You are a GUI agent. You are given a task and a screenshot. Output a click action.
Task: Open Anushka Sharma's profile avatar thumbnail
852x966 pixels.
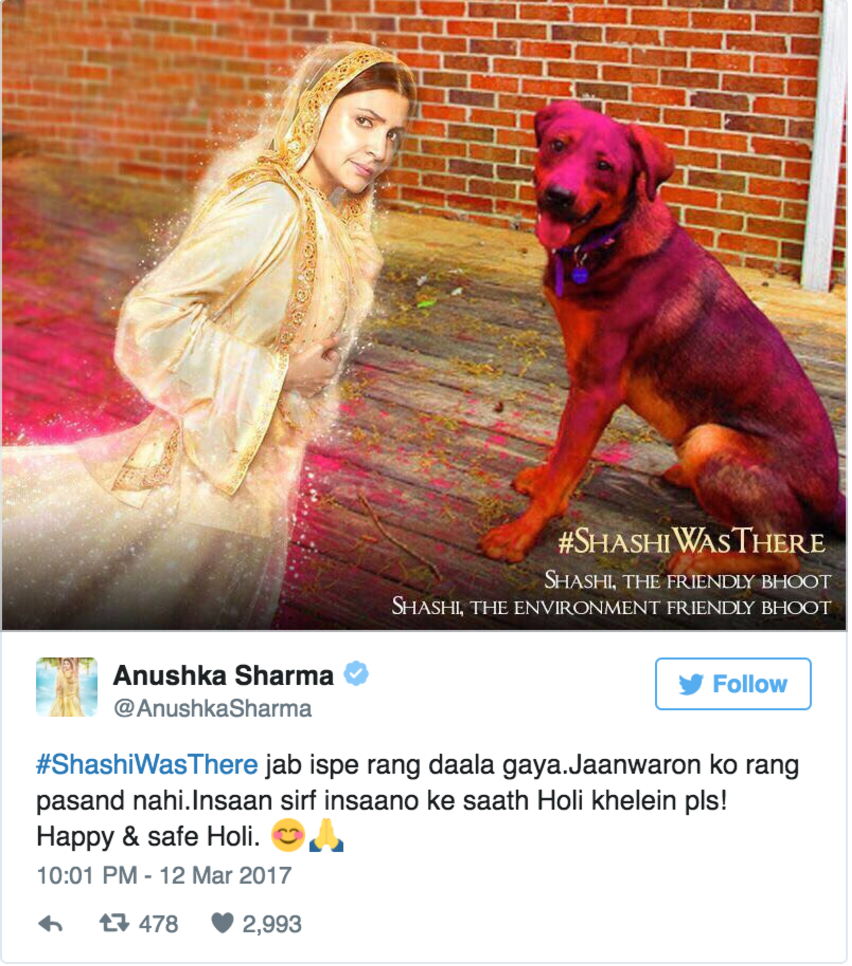tap(67, 687)
